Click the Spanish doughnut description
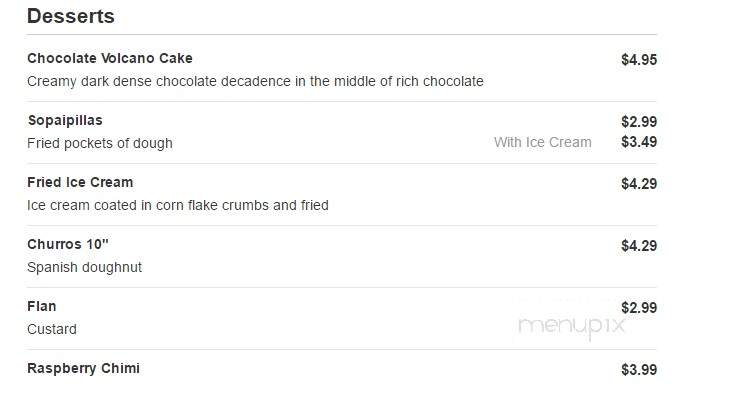This screenshot has height=394, width=733. tap(84, 267)
